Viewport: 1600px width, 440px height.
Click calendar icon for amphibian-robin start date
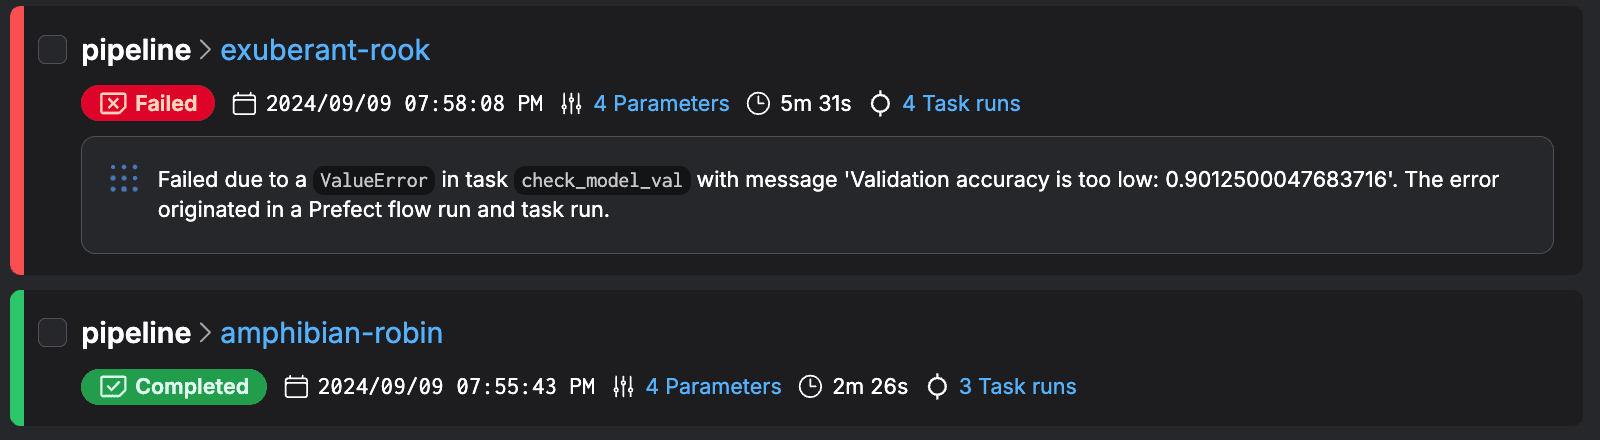[296, 387]
